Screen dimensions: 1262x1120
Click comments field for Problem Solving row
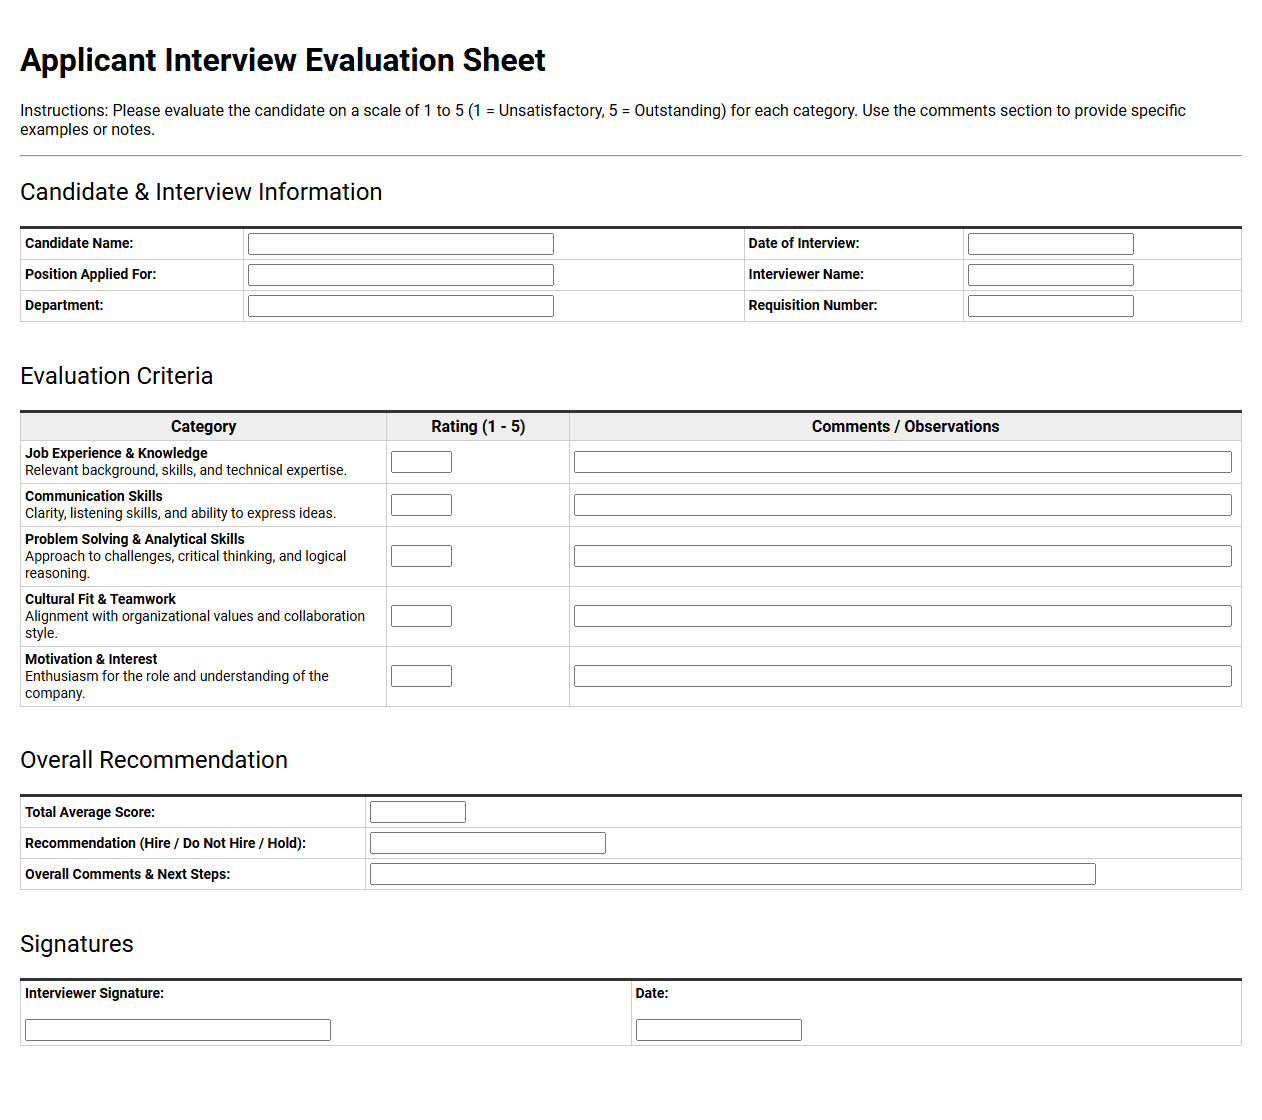click(x=903, y=556)
